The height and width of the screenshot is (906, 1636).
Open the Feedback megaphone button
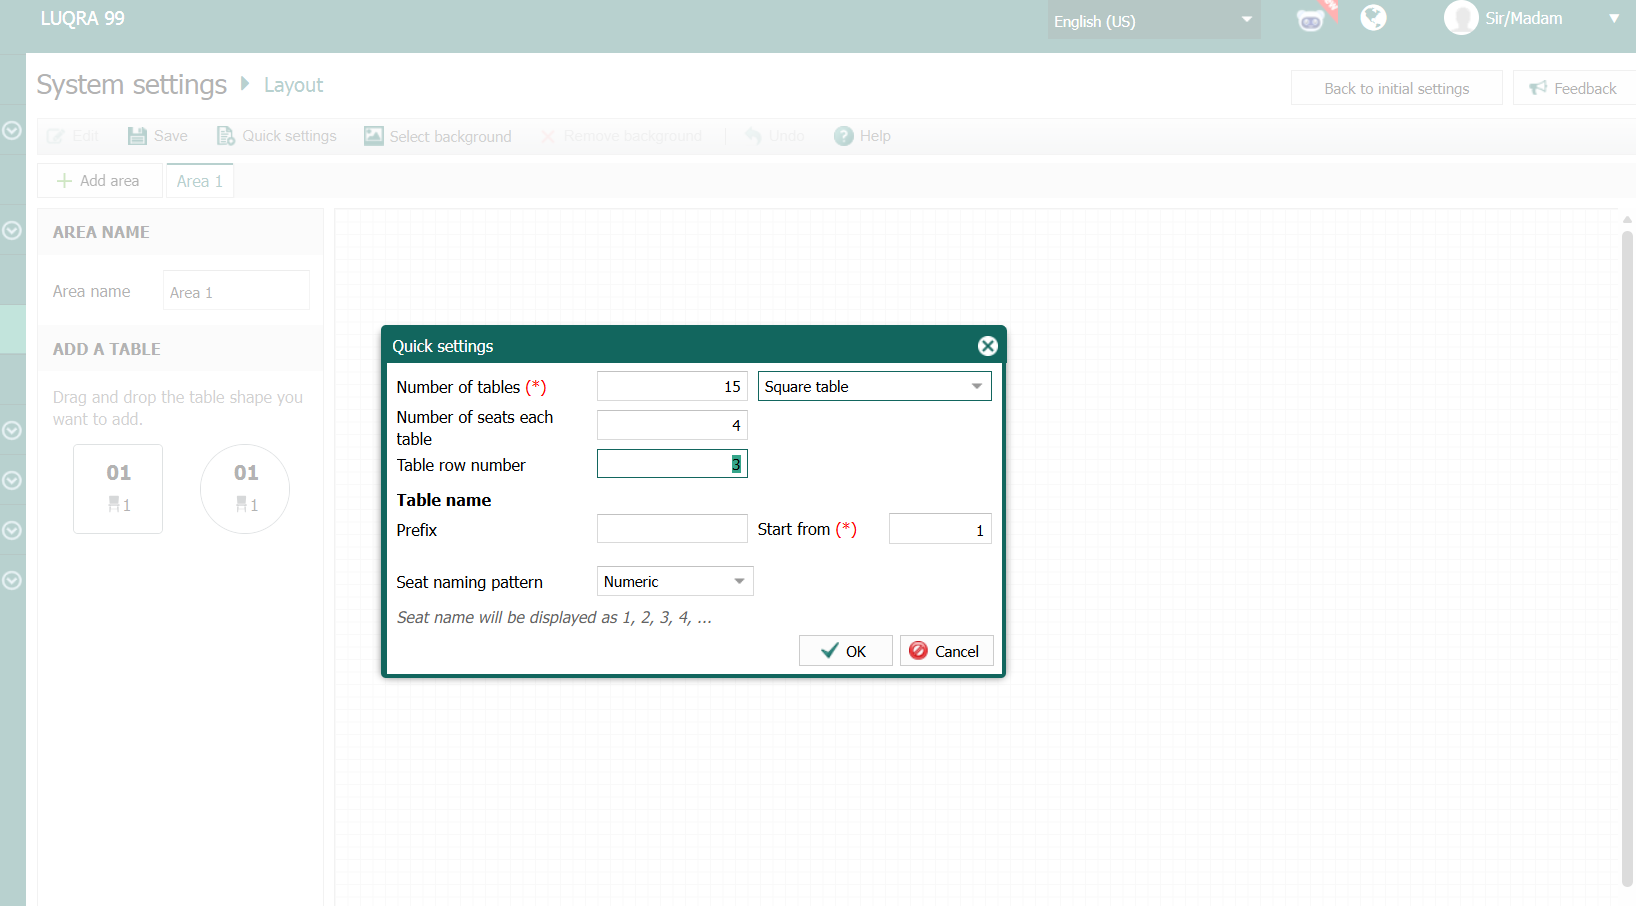(x=1573, y=88)
